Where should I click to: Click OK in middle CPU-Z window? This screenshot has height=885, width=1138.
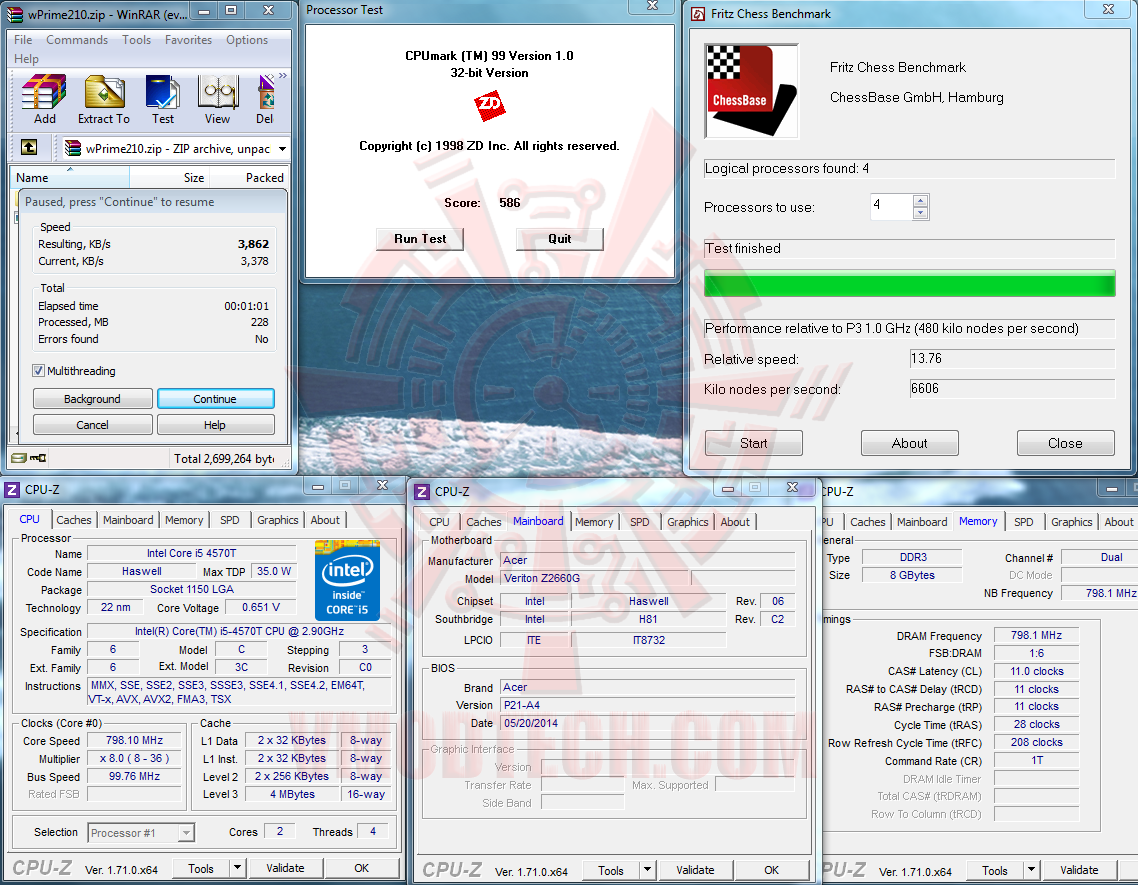click(771, 870)
